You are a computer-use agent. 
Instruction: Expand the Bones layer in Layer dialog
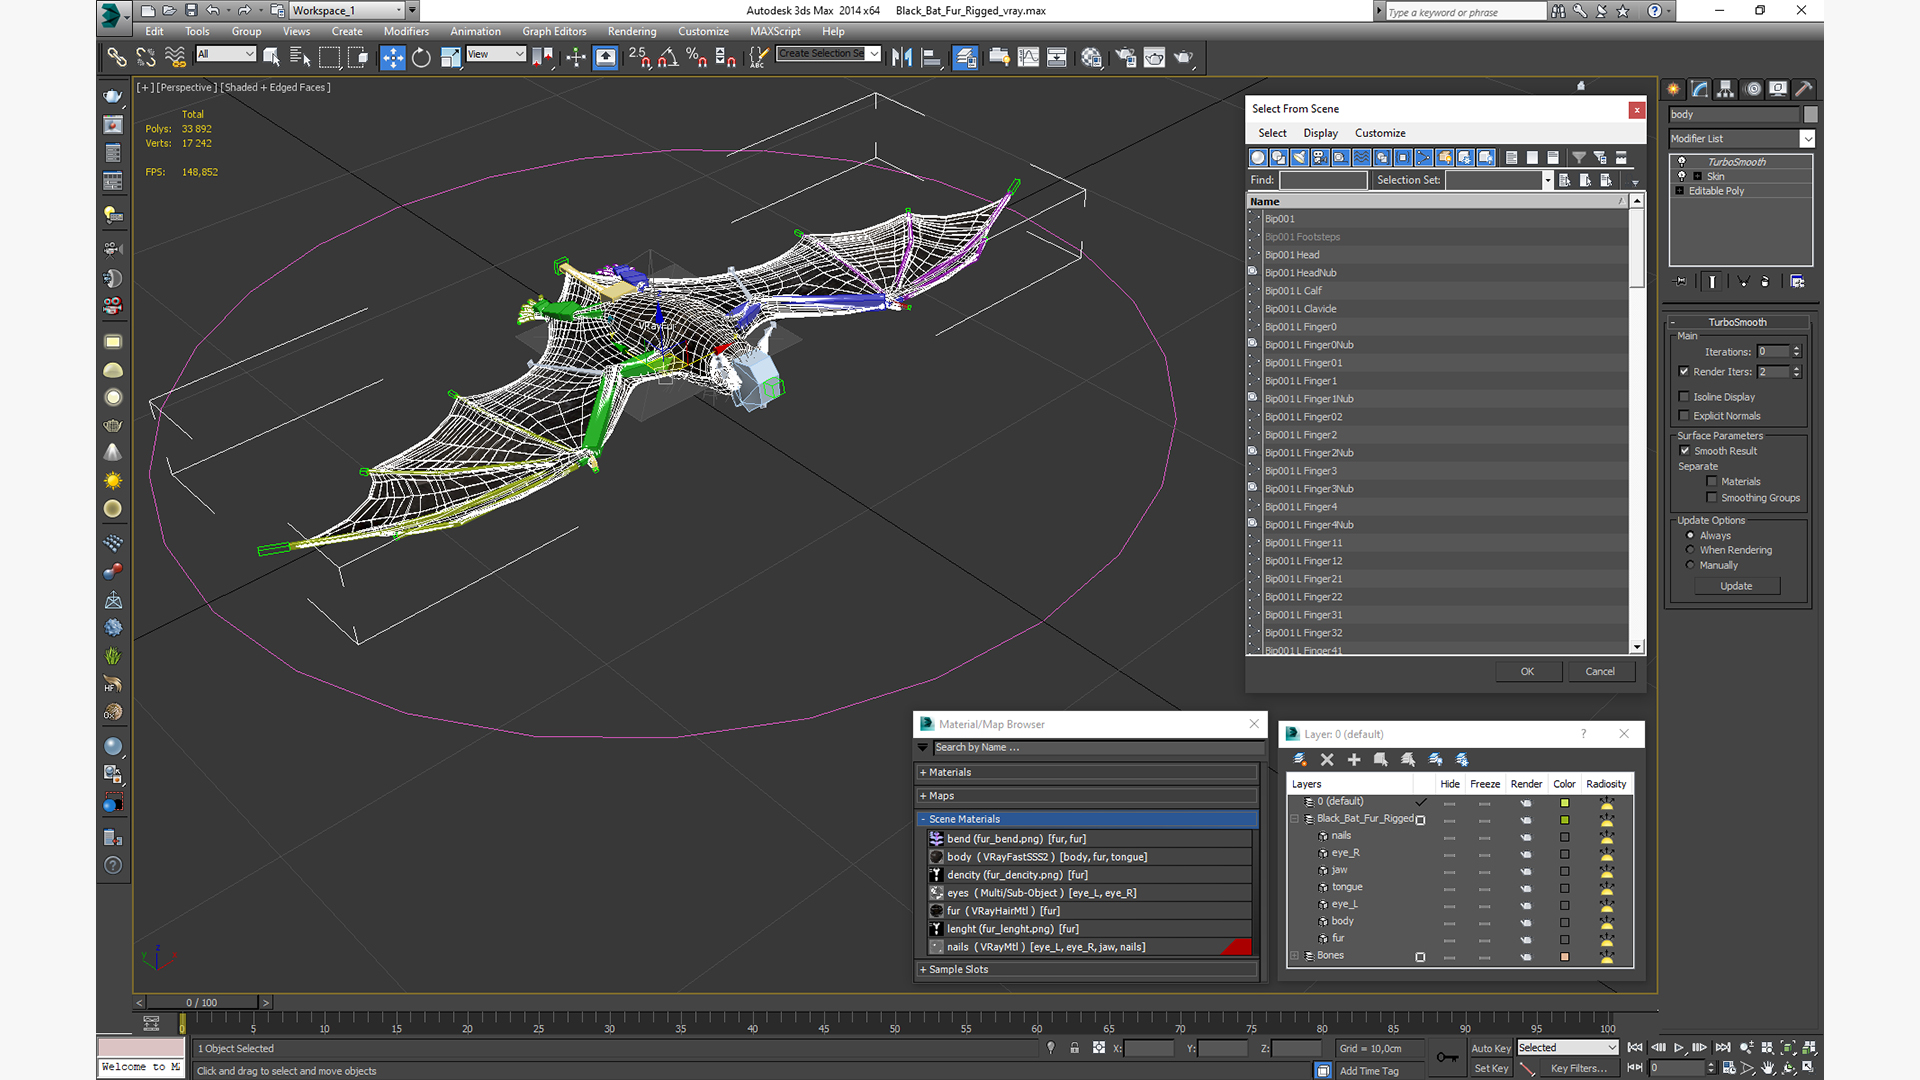click(1295, 956)
